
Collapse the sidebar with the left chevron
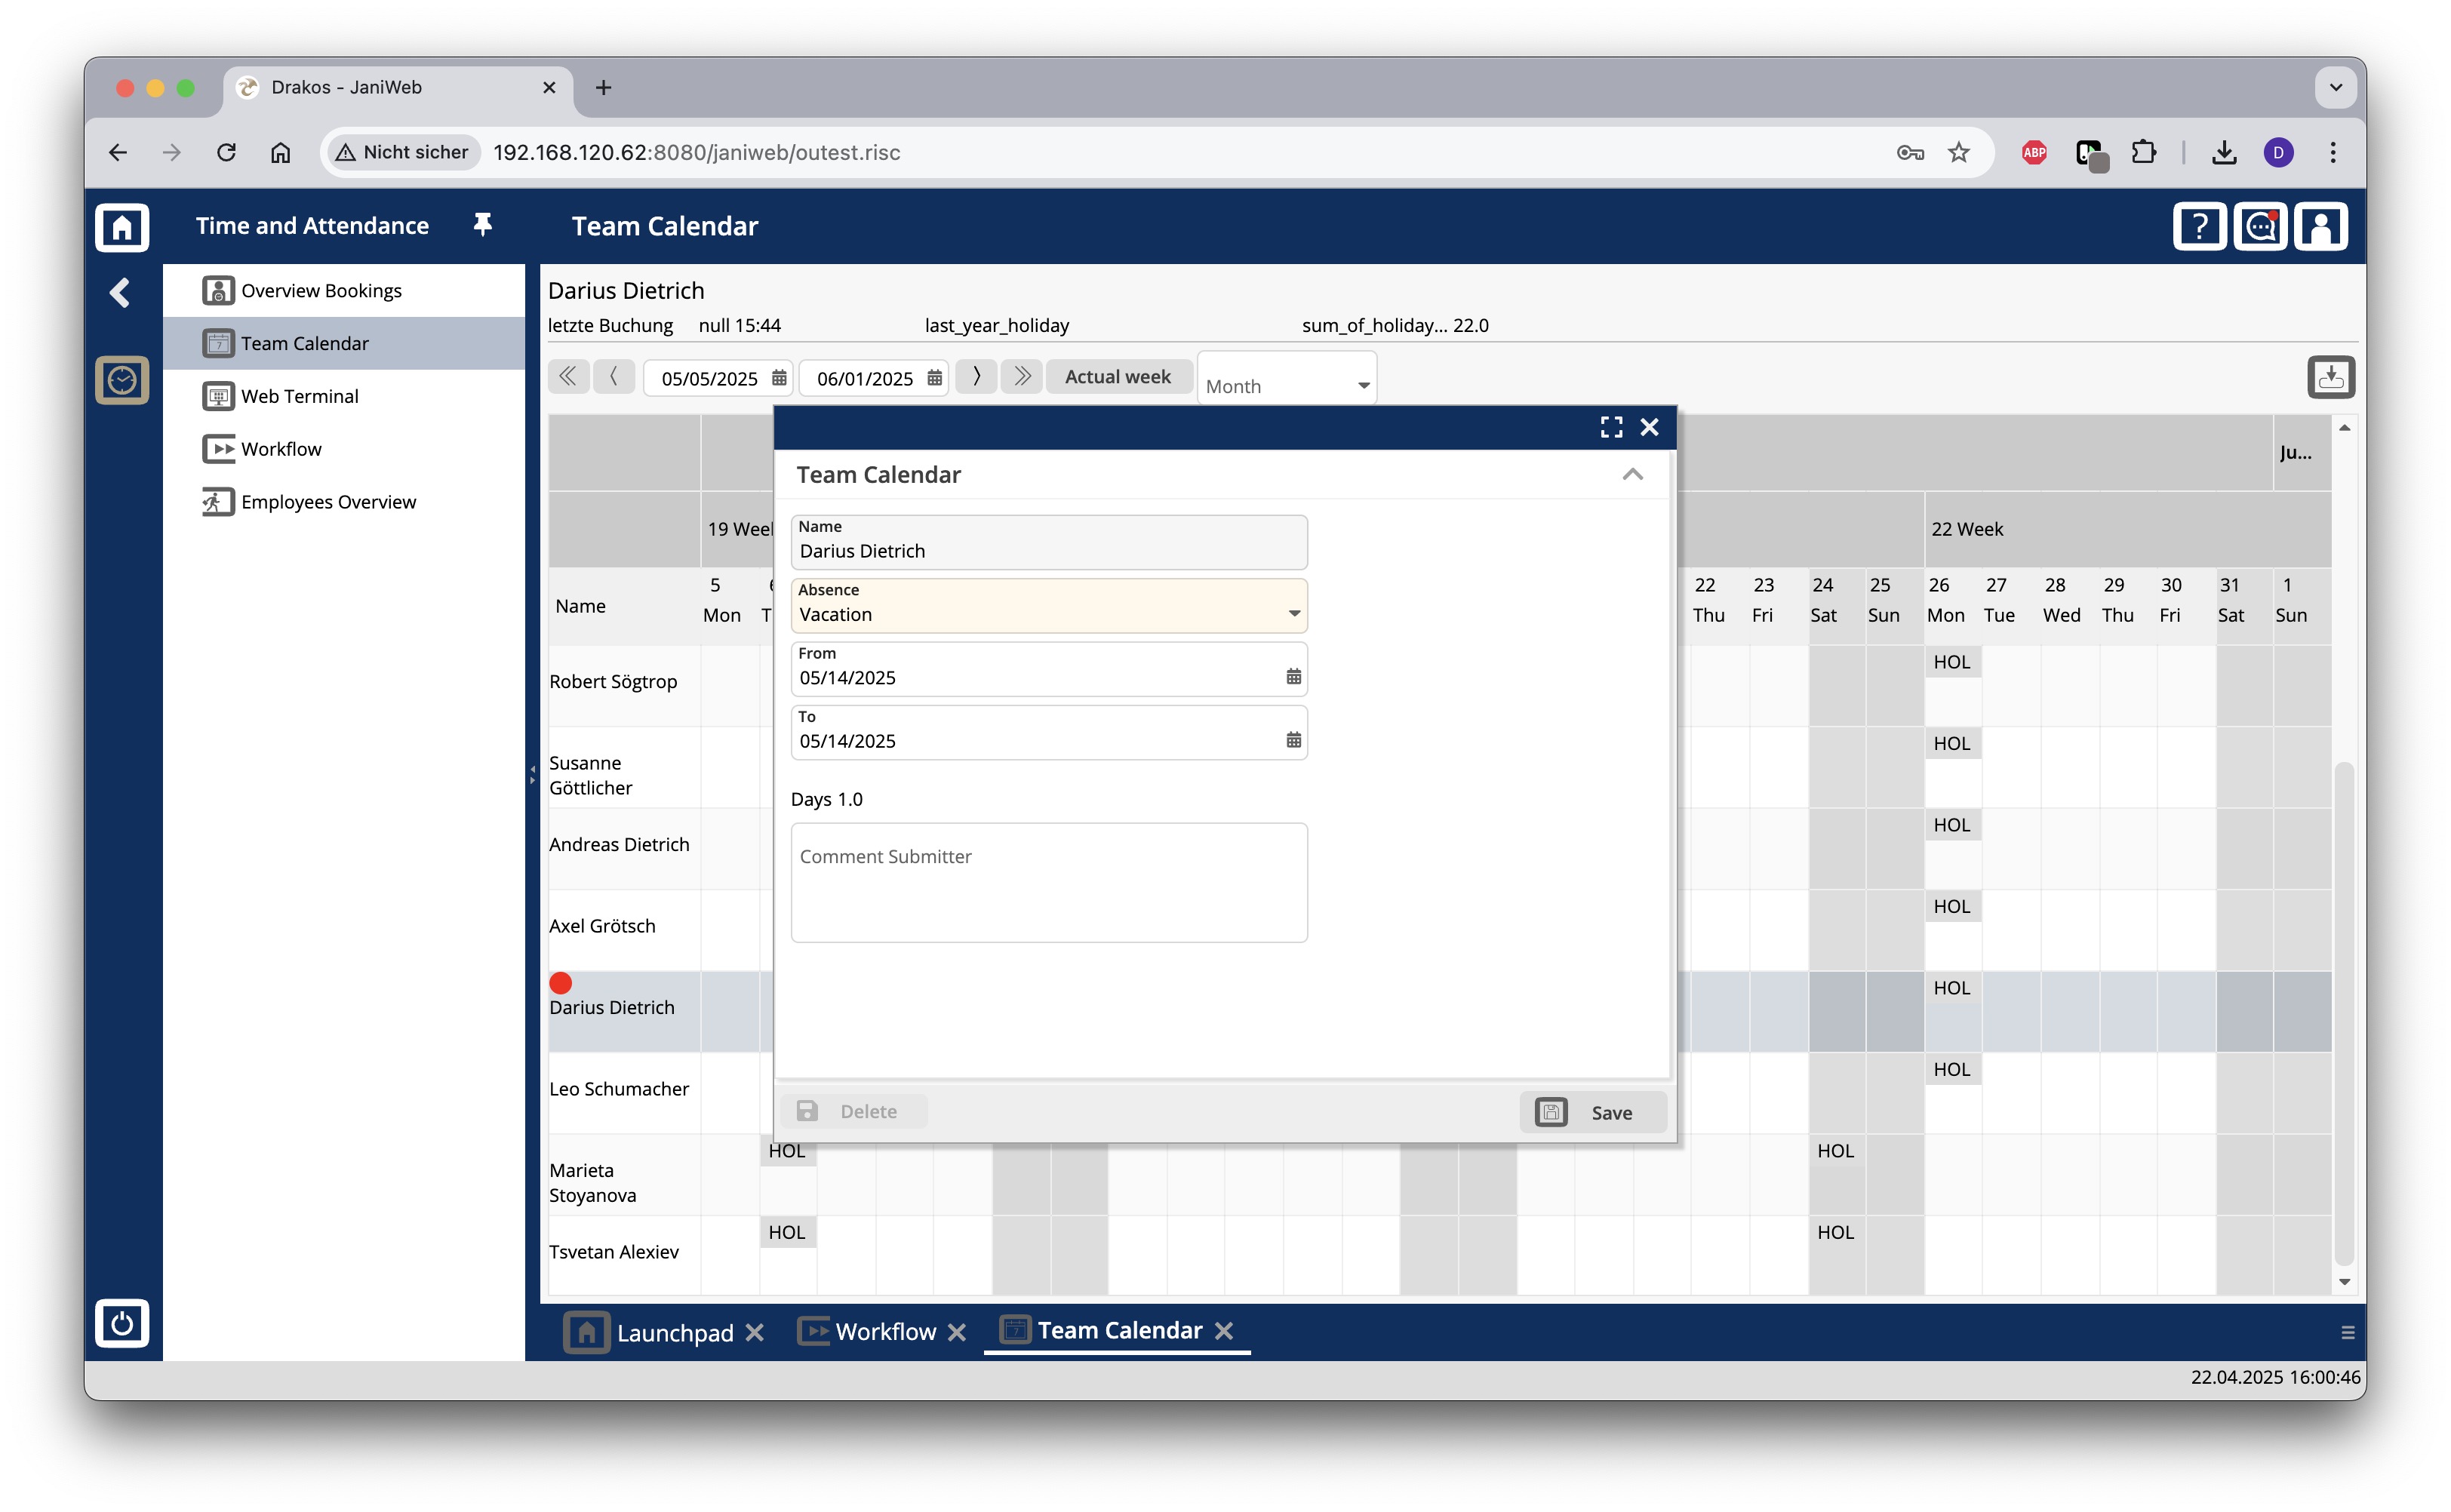point(121,293)
